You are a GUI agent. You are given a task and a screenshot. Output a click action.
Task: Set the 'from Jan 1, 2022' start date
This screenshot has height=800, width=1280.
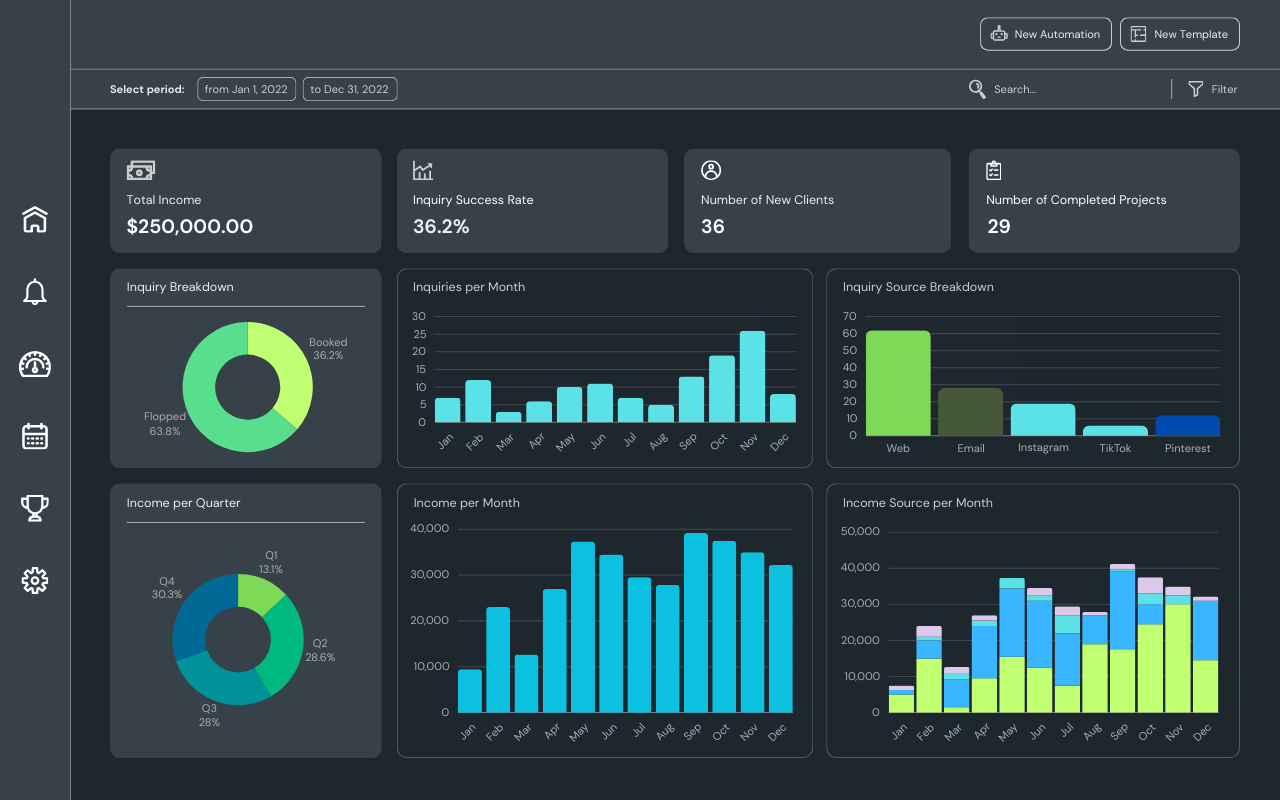(246, 89)
